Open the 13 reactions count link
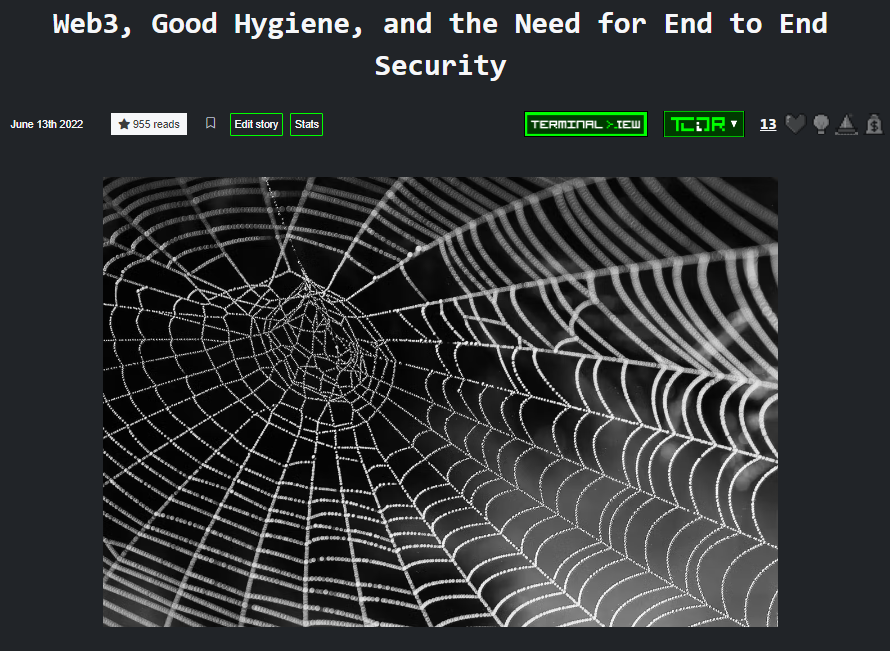The width and height of the screenshot is (890, 651). pyautogui.click(x=768, y=124)
